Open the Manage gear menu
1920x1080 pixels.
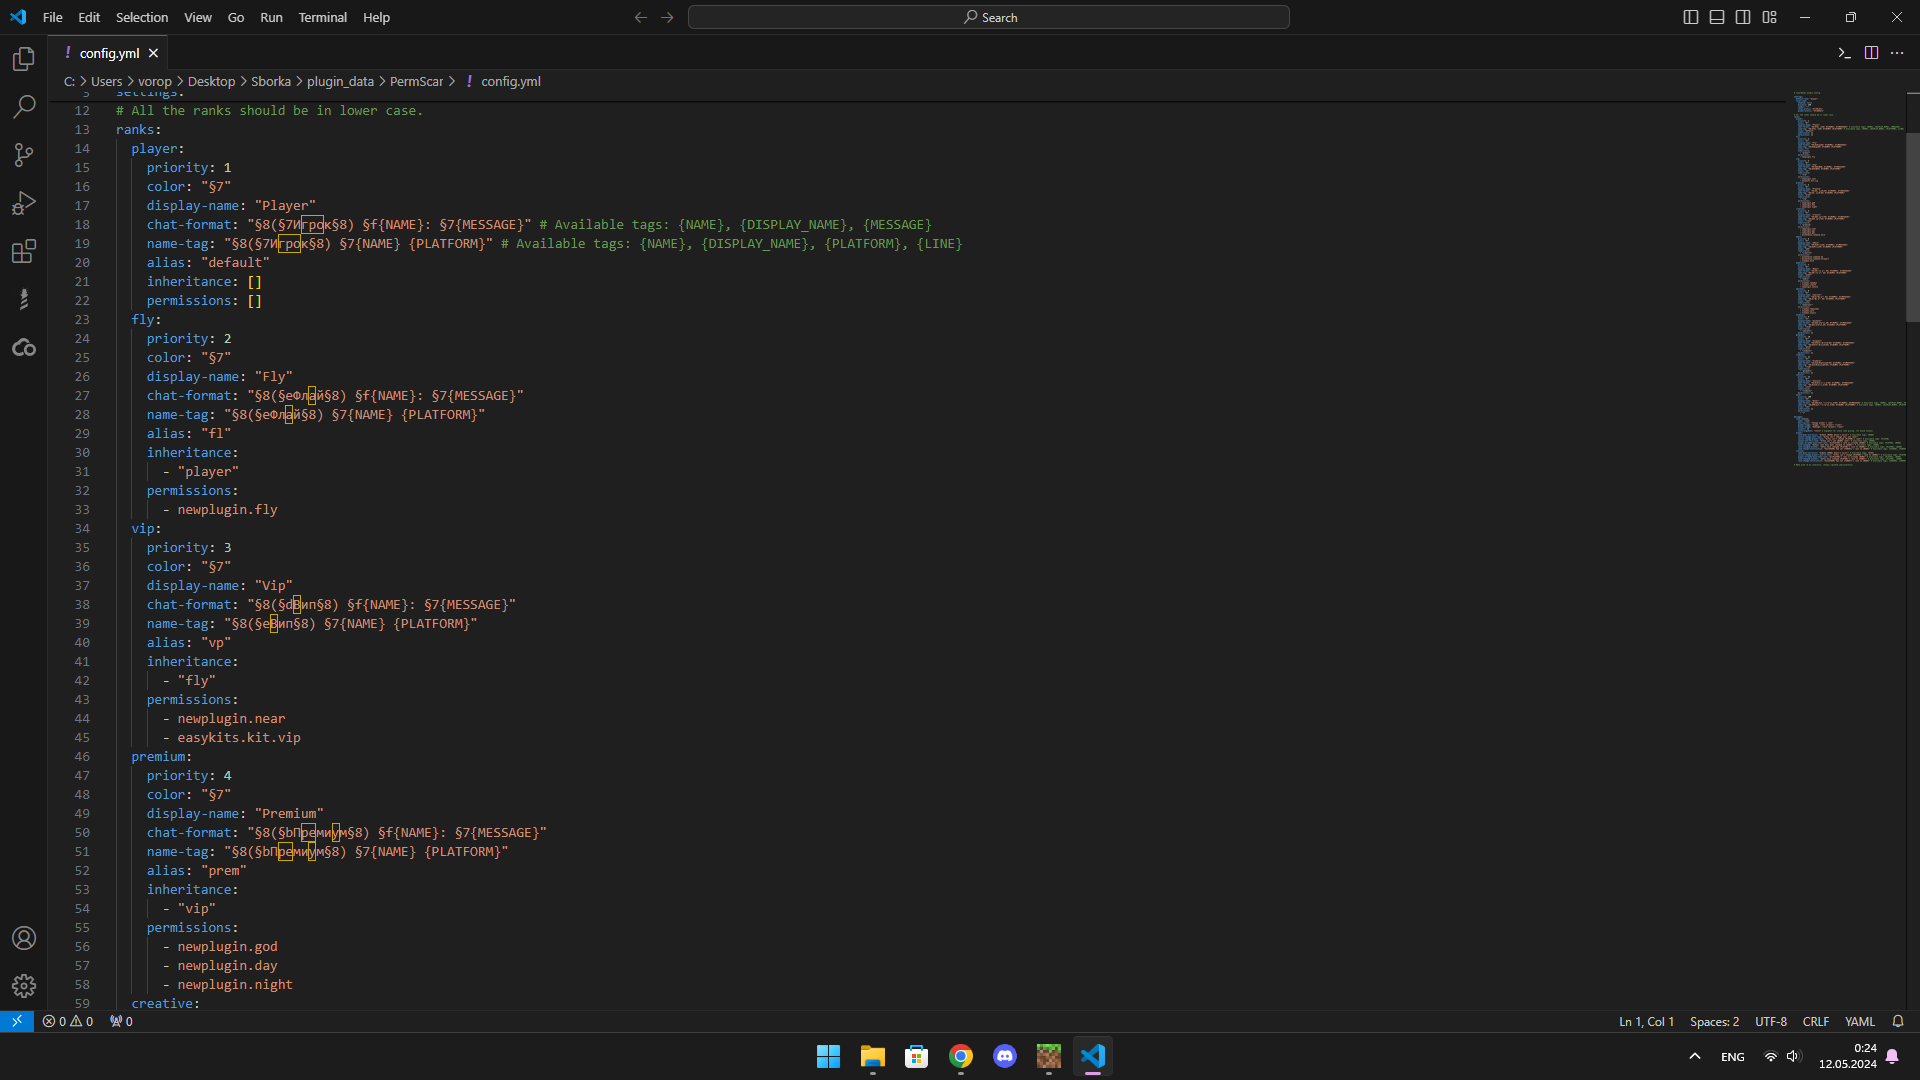coord(24,986)
